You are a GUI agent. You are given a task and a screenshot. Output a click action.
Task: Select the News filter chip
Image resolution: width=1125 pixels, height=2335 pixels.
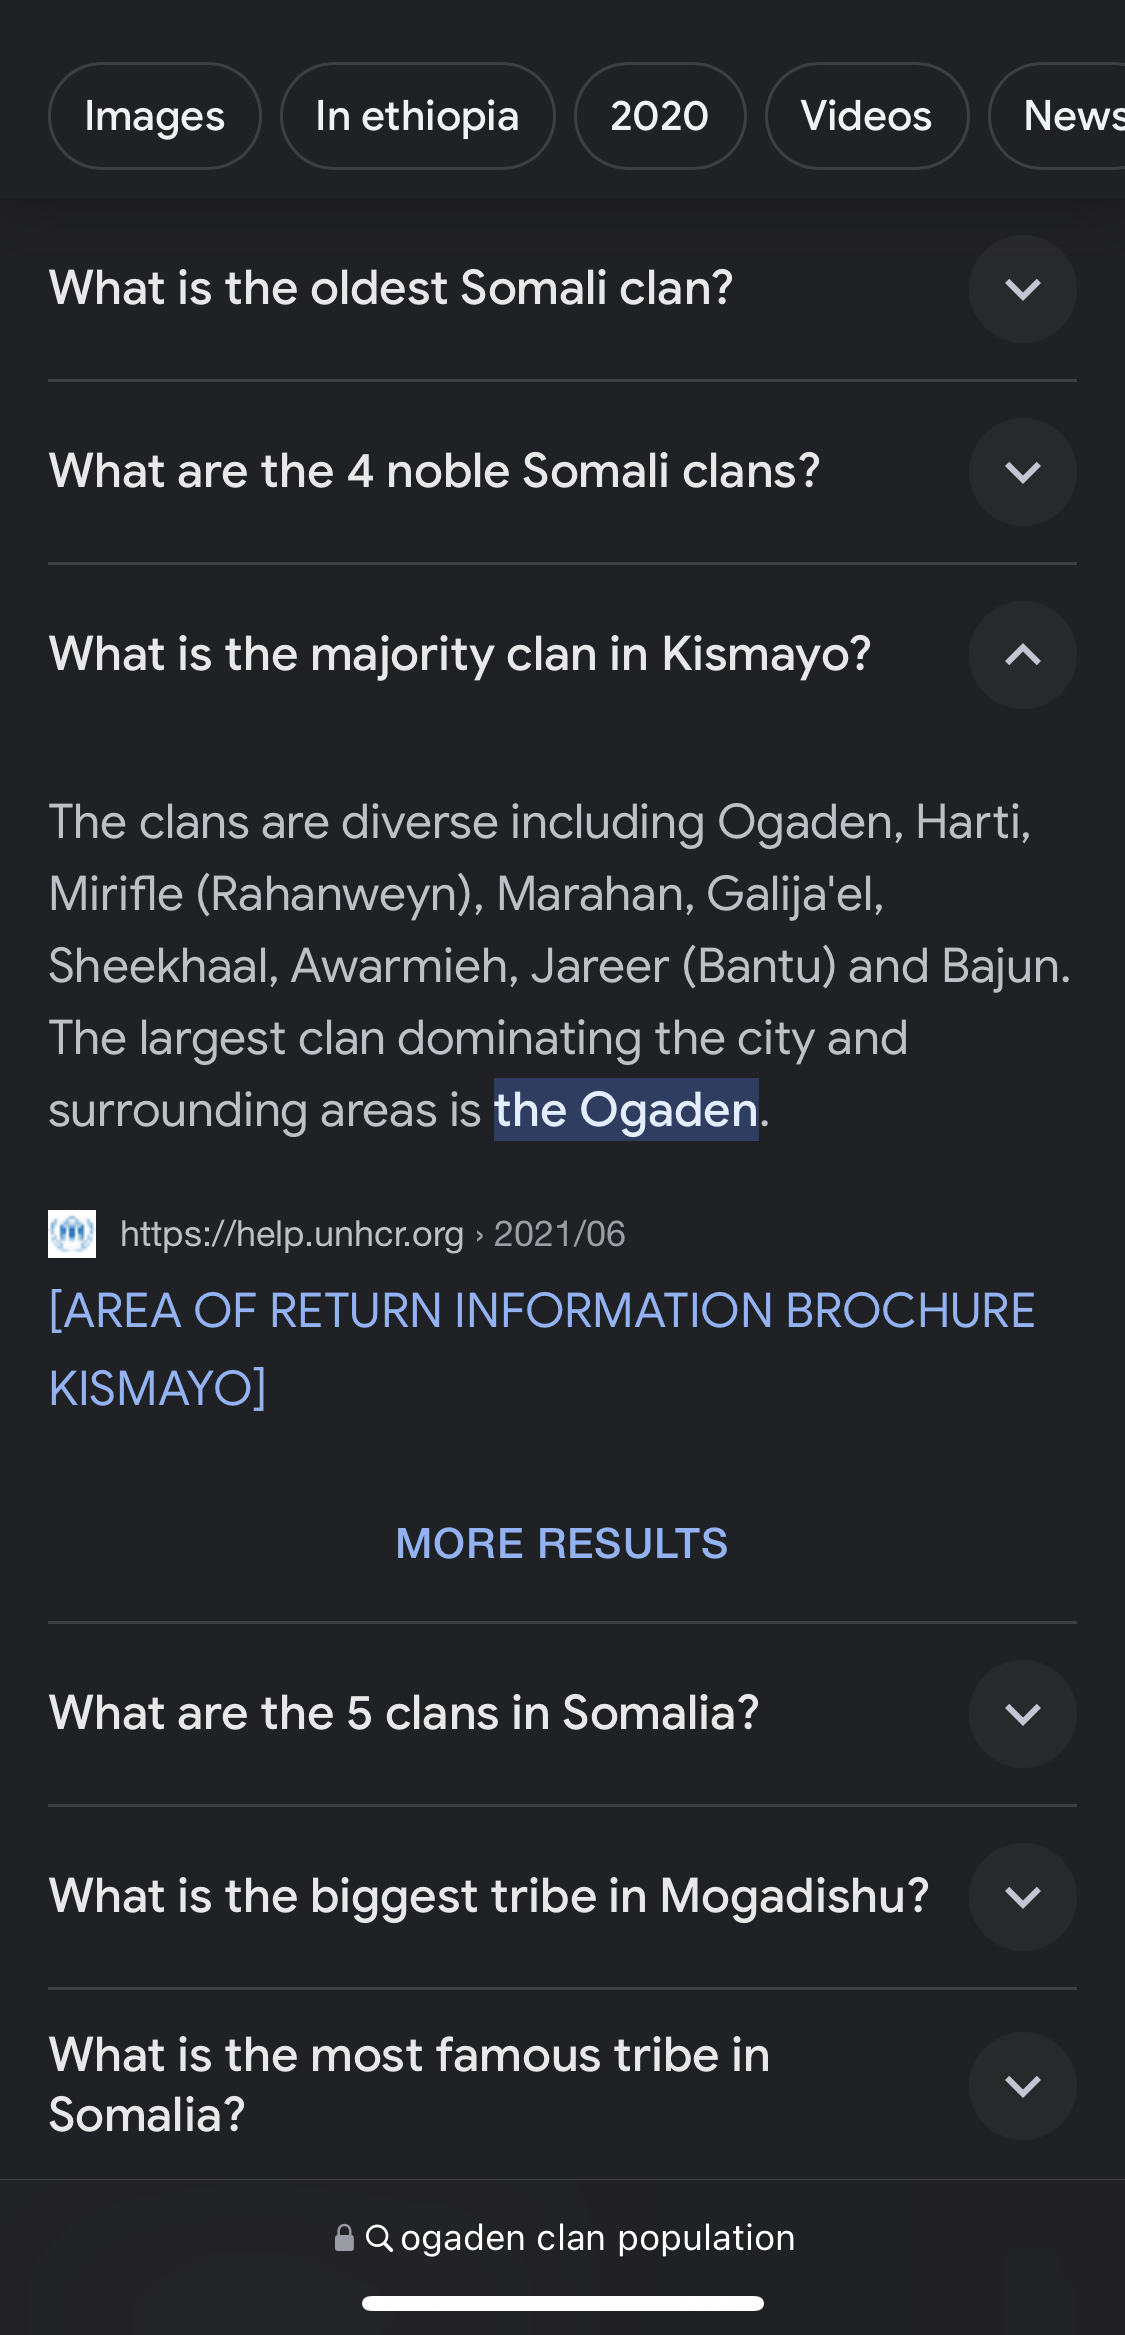[1060, 116]
